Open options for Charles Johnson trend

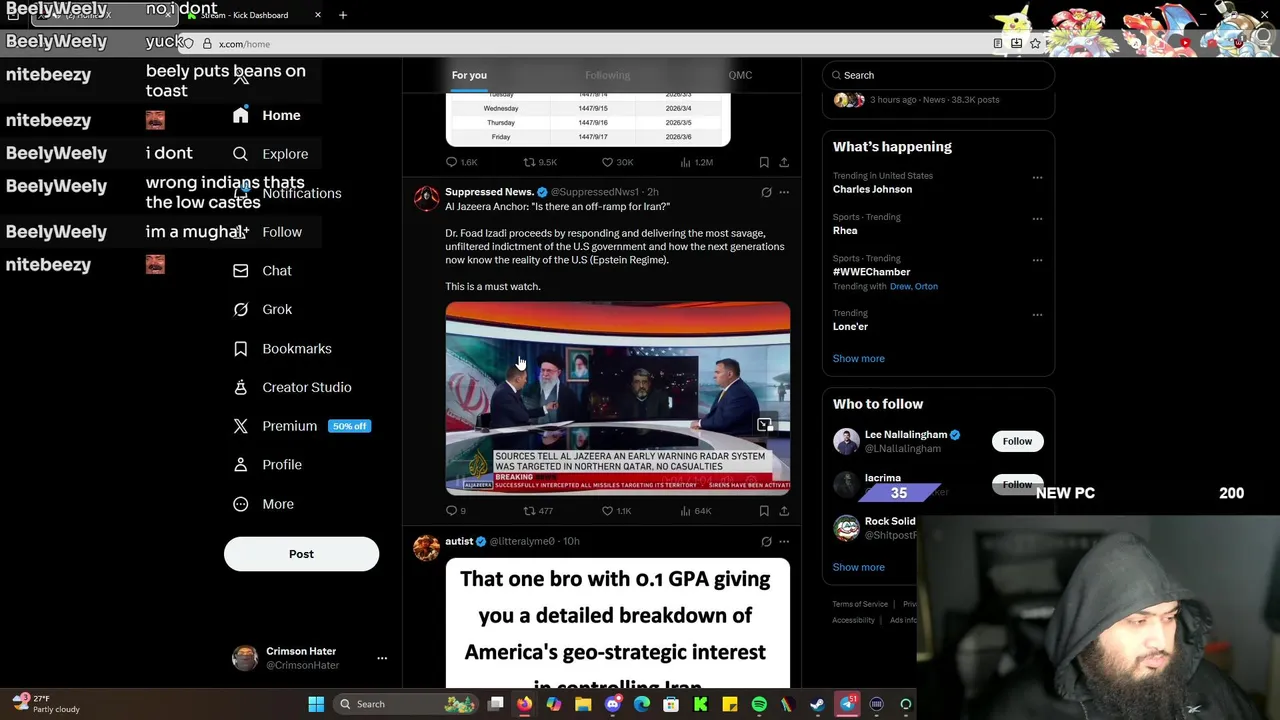(1037, 178)
